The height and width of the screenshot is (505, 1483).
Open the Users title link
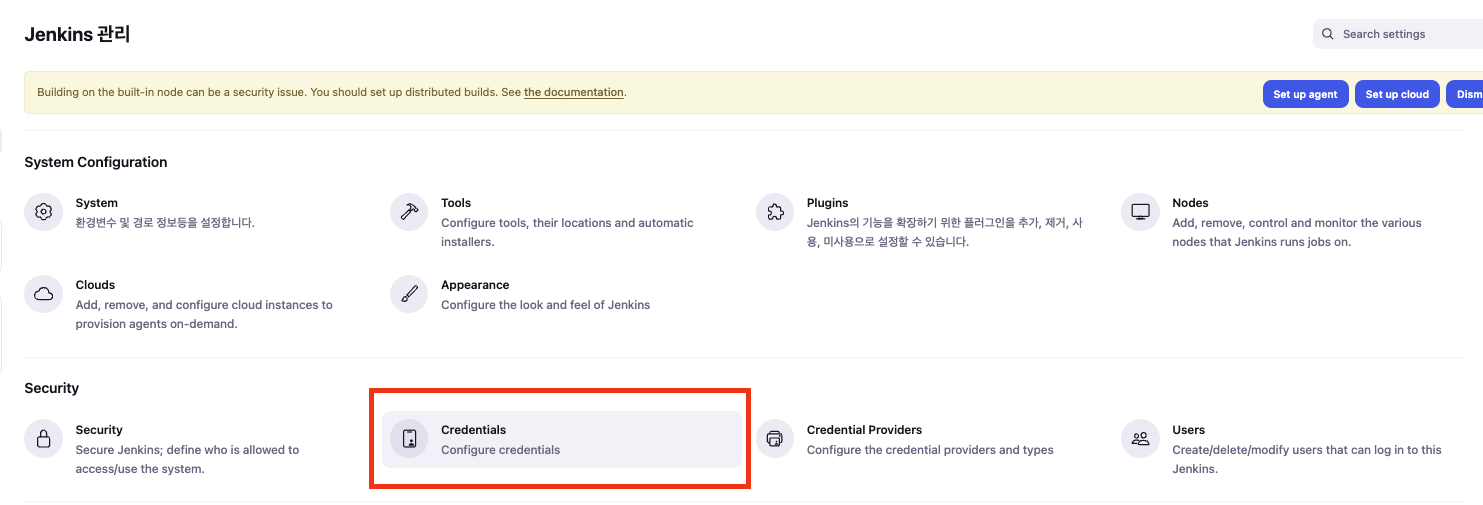coord(1189,430)
